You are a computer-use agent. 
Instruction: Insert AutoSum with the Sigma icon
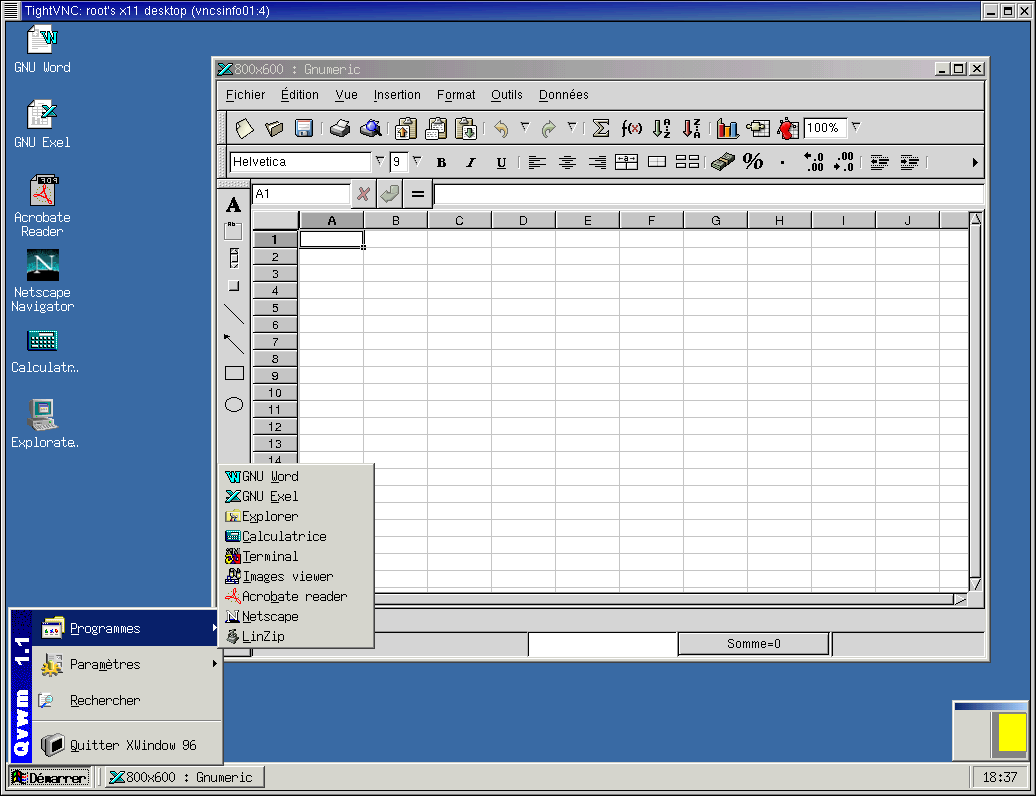pyautogui.click(x=601, y=128)
